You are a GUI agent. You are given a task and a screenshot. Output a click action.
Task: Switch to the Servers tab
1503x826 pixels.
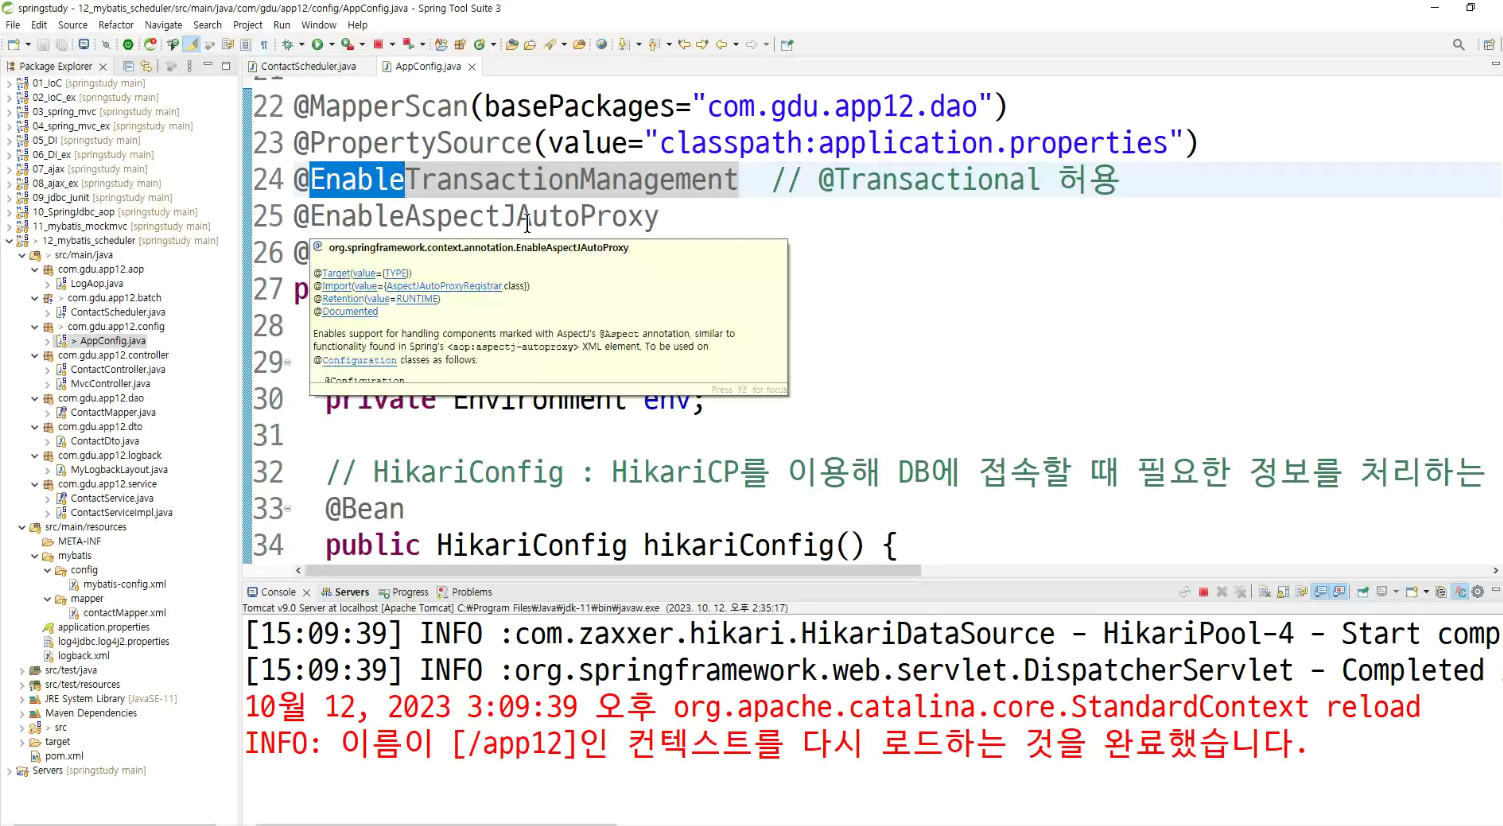[345, 592]
